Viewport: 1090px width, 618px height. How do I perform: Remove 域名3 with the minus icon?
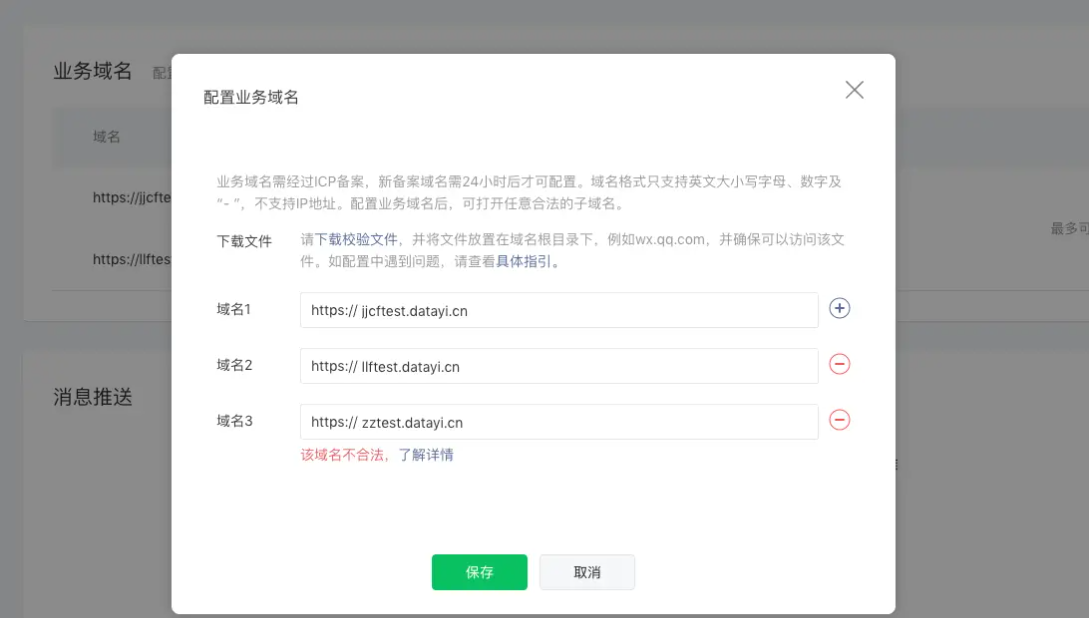tap(840, 420)
